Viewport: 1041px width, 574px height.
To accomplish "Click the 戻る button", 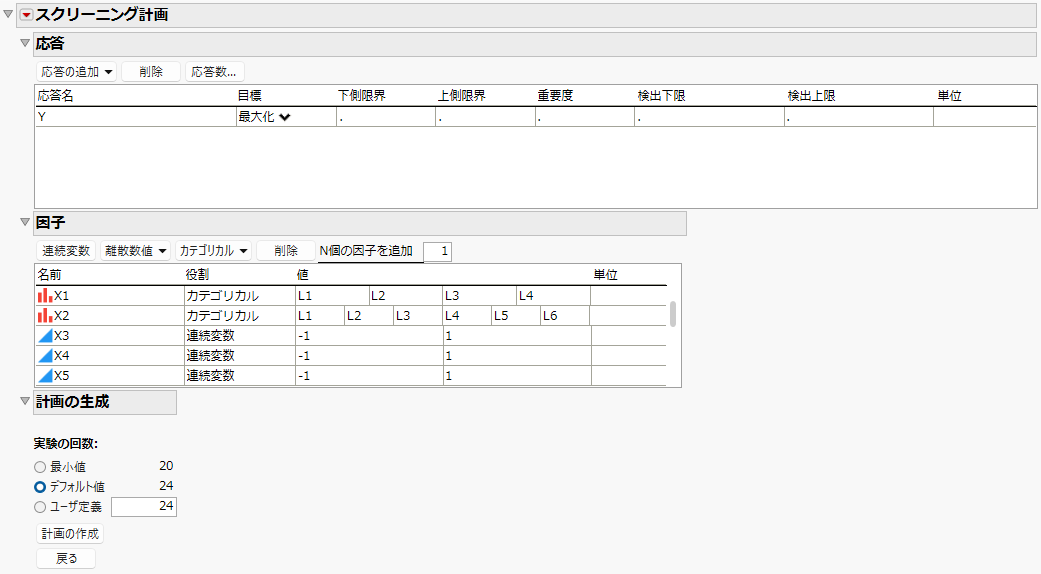I will coord(66,559).
